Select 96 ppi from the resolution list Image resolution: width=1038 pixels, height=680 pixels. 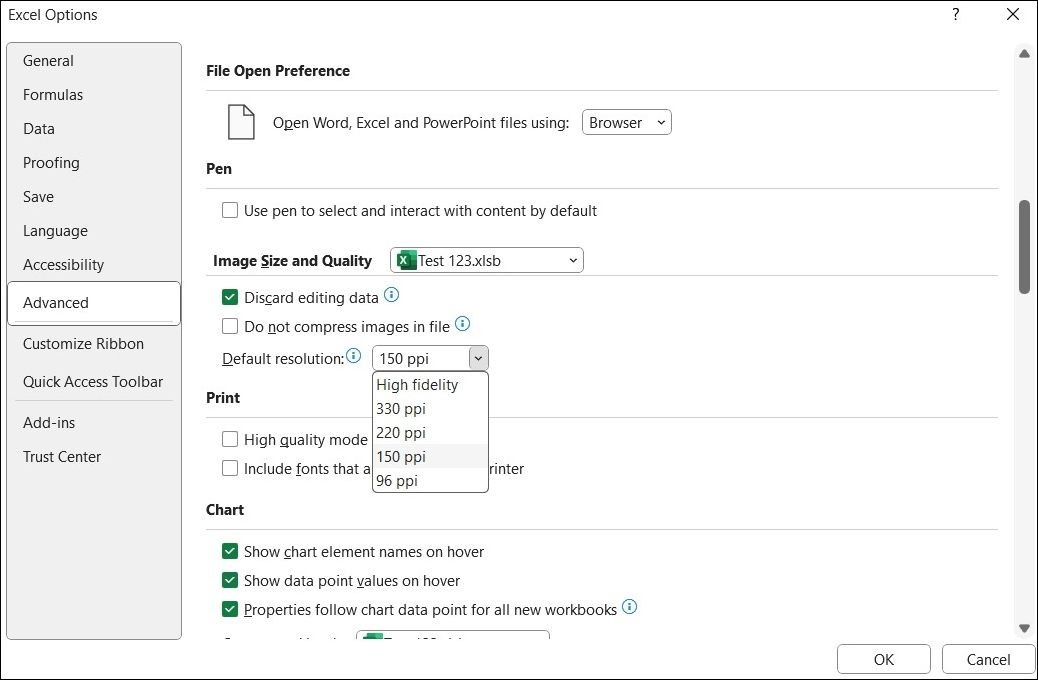coord(397,480)
